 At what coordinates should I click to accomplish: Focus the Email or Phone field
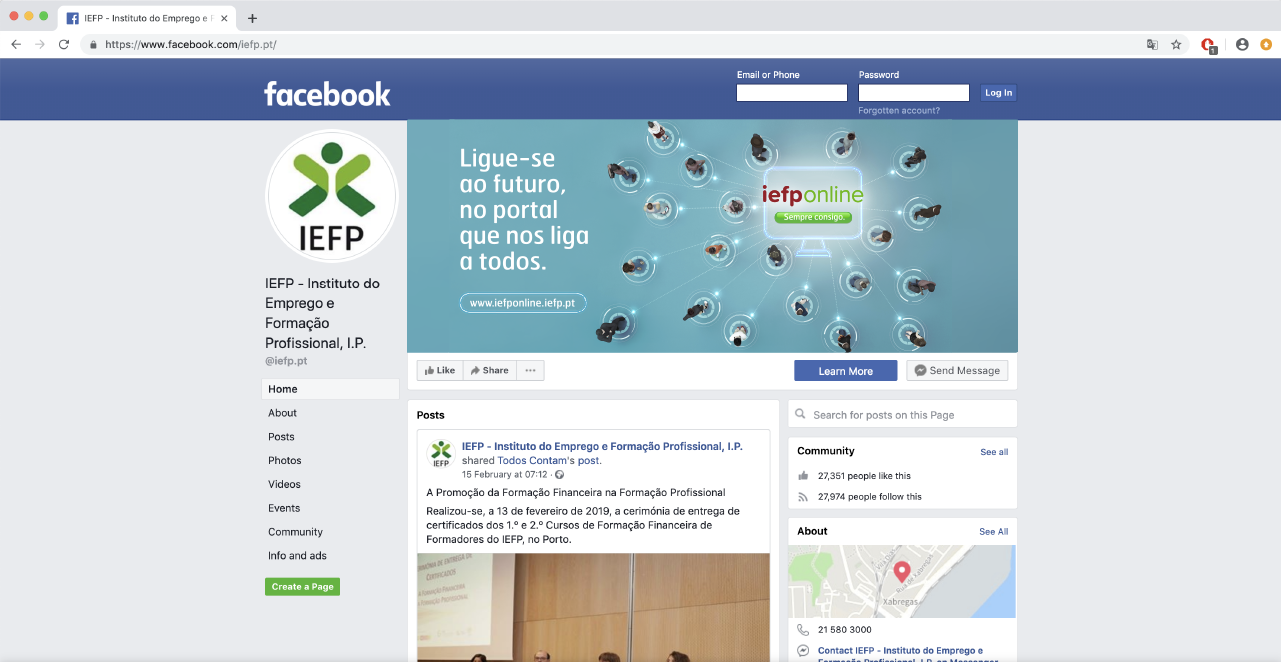click(x=792, y=93)
